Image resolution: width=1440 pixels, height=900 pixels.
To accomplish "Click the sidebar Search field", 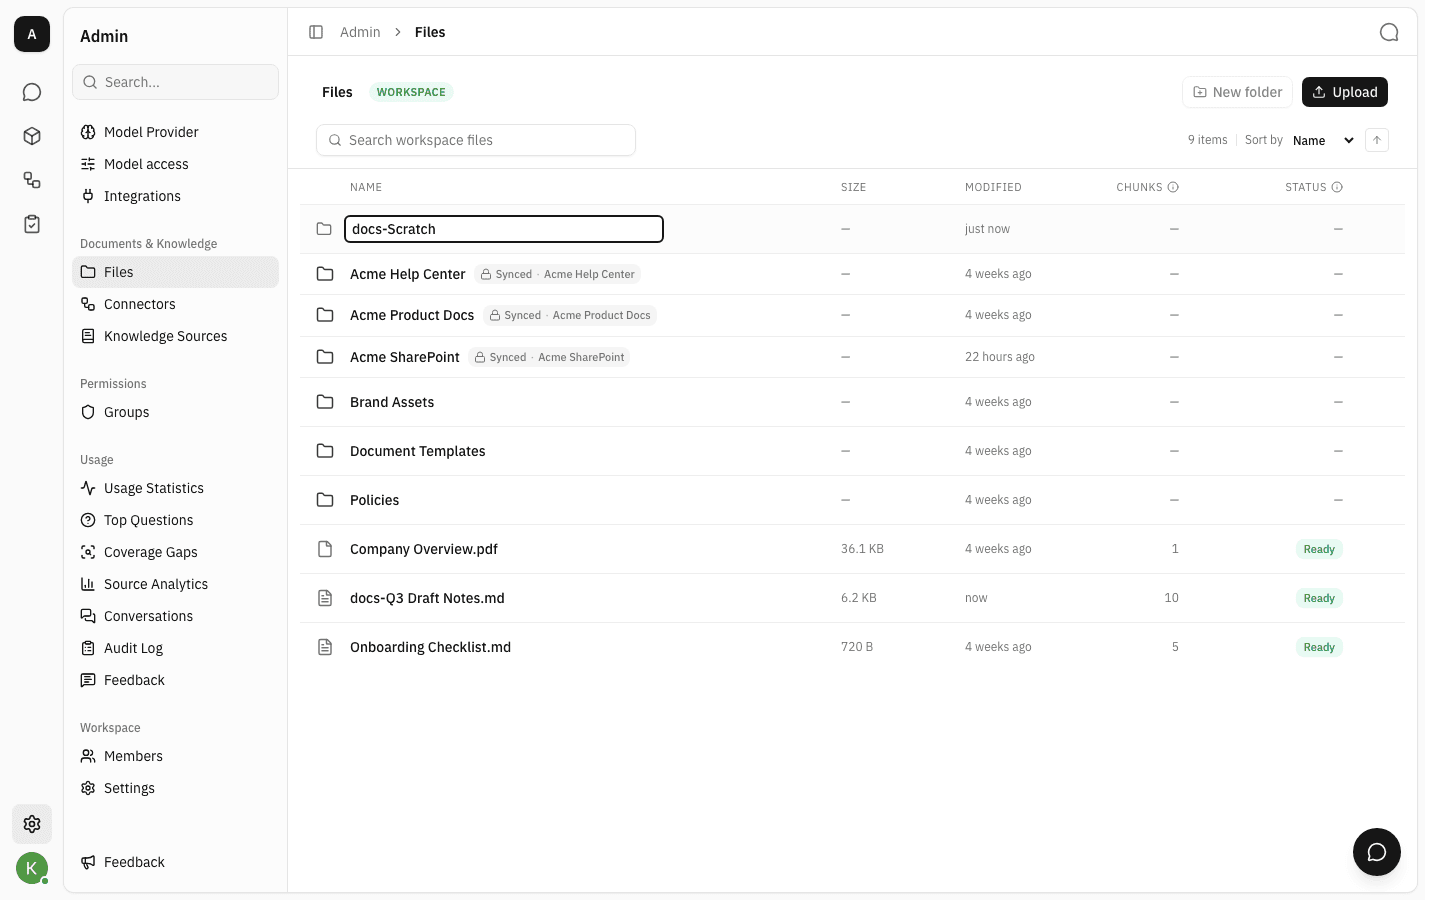I will coord(175,82).
